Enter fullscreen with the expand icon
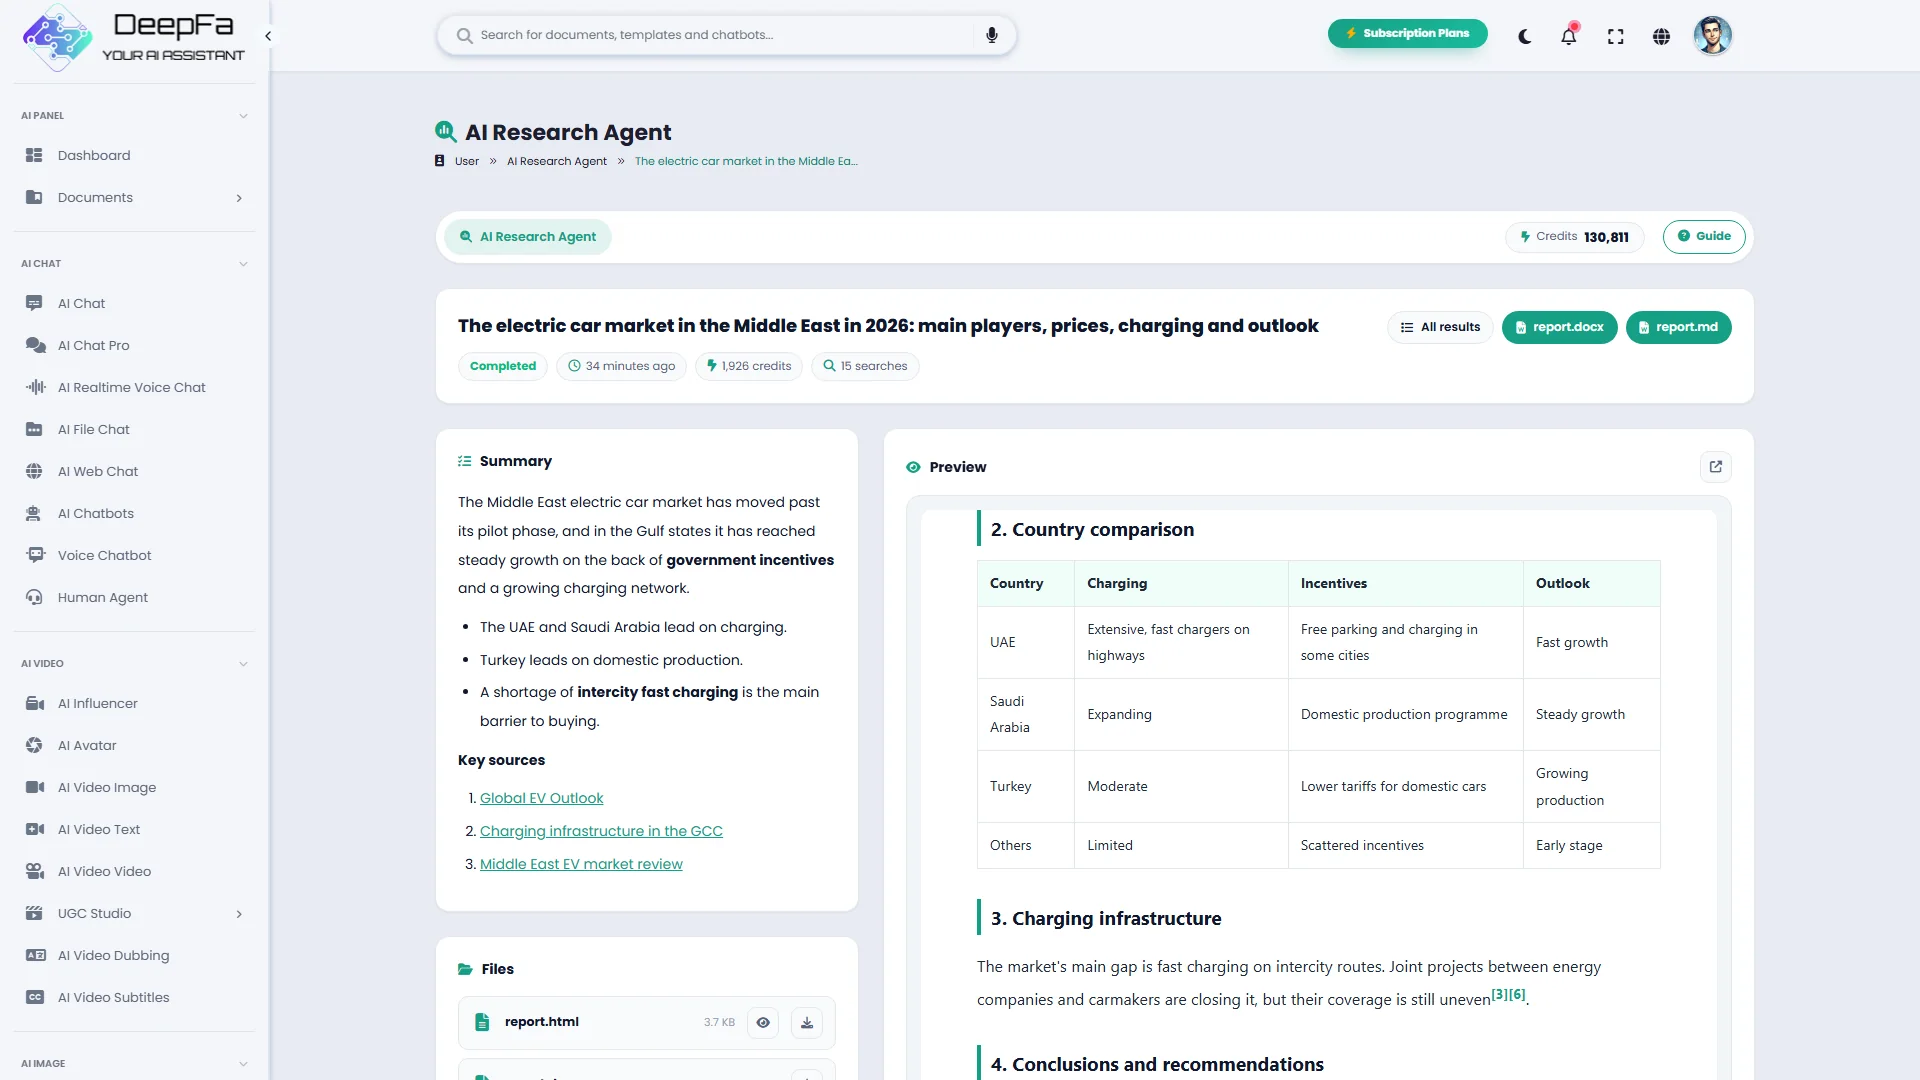The image size is (1920, 1080). [1615, 36]
